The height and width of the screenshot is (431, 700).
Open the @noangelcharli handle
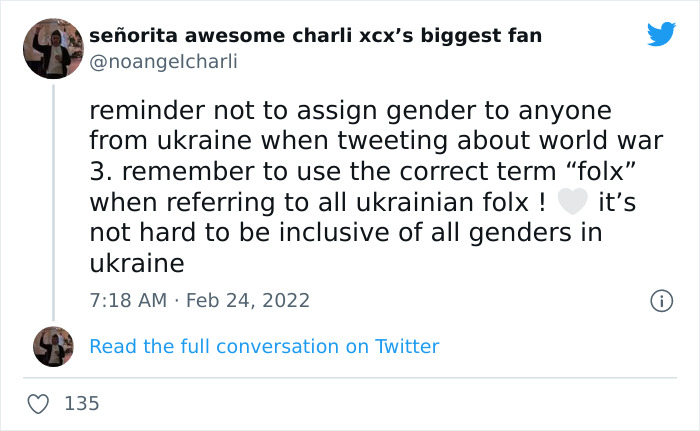click(164, 61)
